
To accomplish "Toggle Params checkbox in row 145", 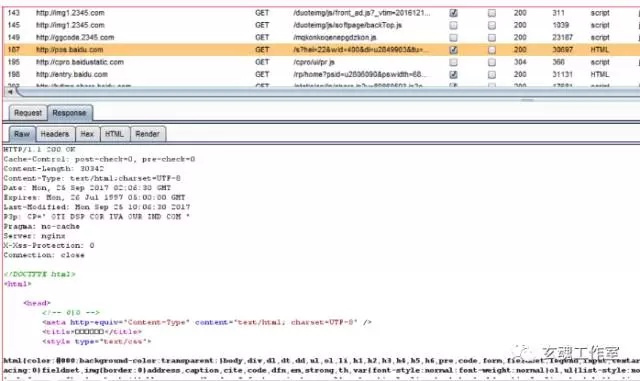I will click(453, 25).
